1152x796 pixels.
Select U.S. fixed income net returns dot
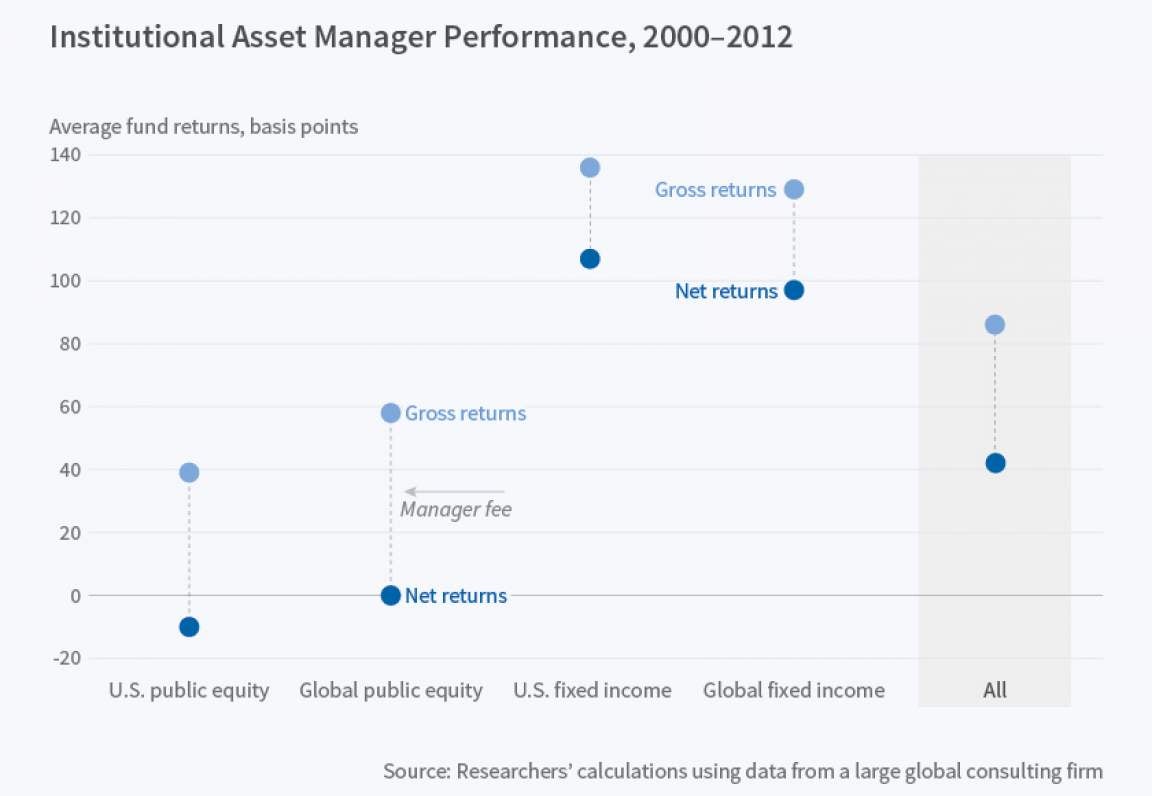pos(590,259)
